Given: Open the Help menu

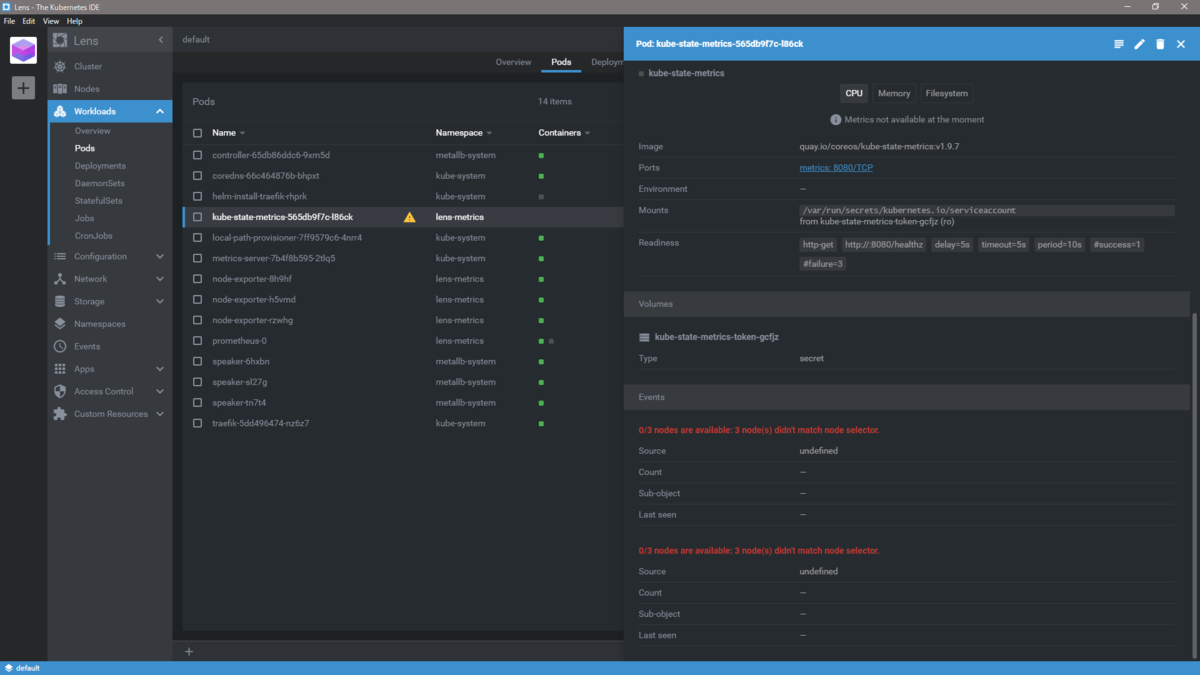Looking at the screenshot, I should pyautogui.click(x=74, y=21).
